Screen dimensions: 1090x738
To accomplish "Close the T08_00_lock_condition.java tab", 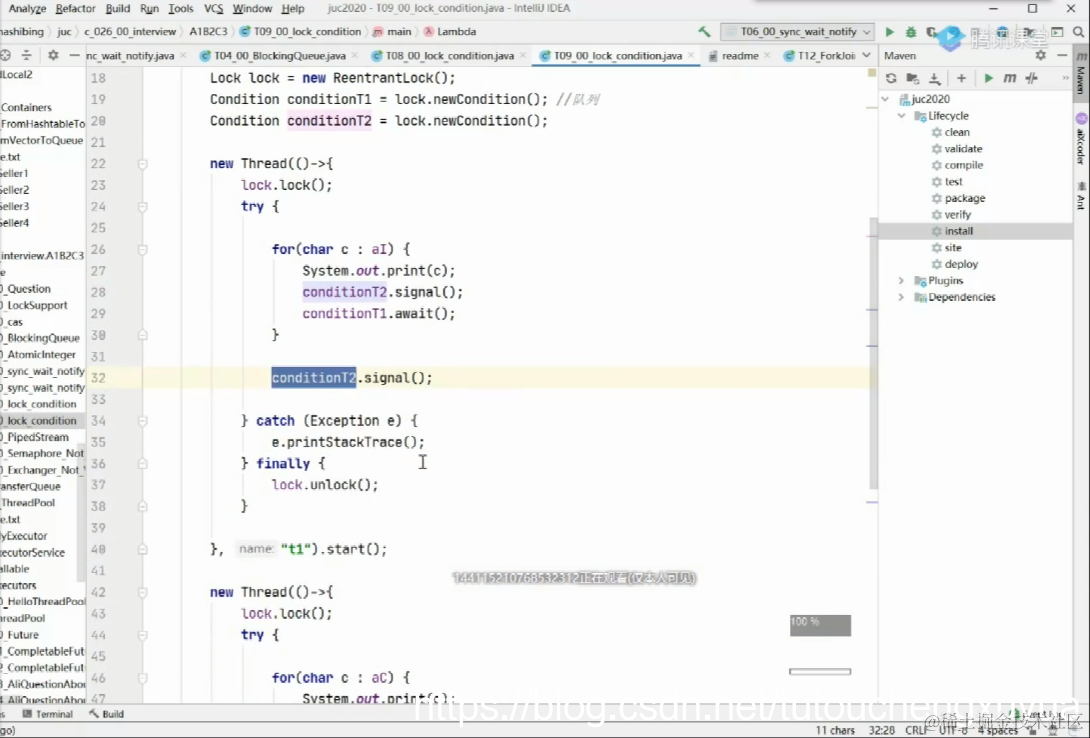I will (x=523, y=55).
